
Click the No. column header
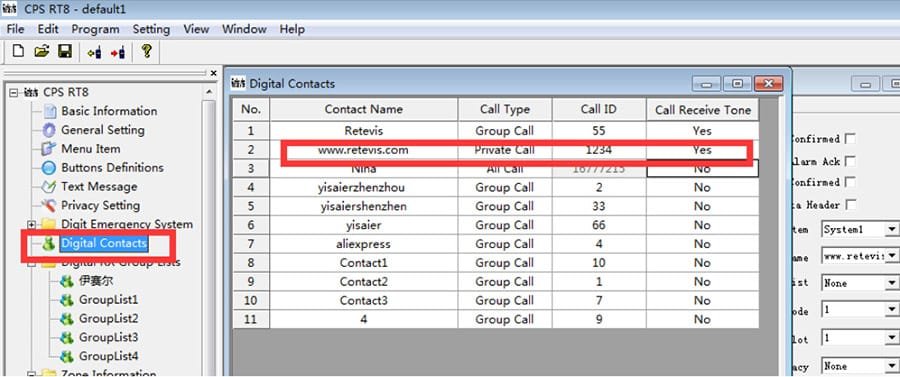pyautogui.click(x=251, y=110)
